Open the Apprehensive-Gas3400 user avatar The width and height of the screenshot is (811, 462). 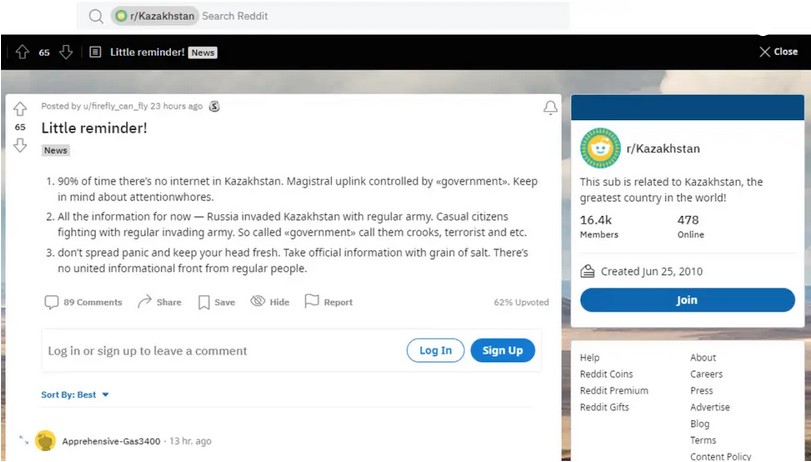click(45, 441)
